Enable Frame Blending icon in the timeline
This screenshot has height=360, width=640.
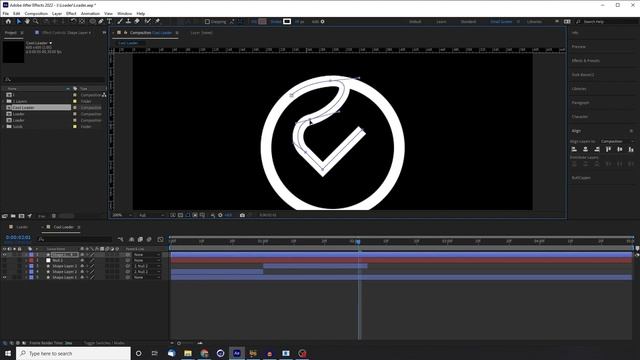140,239
